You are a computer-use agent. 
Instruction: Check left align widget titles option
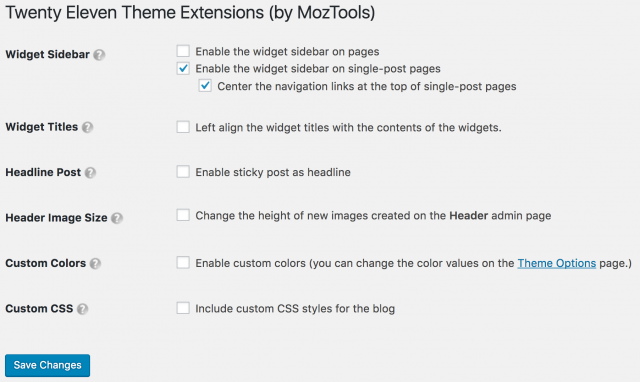click(x=183, y=127)
